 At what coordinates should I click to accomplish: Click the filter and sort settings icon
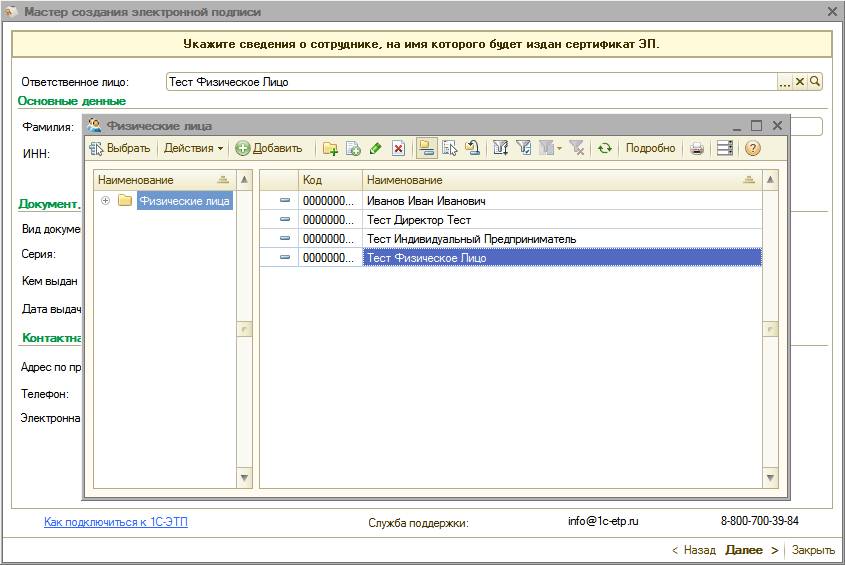click(501, 148)
